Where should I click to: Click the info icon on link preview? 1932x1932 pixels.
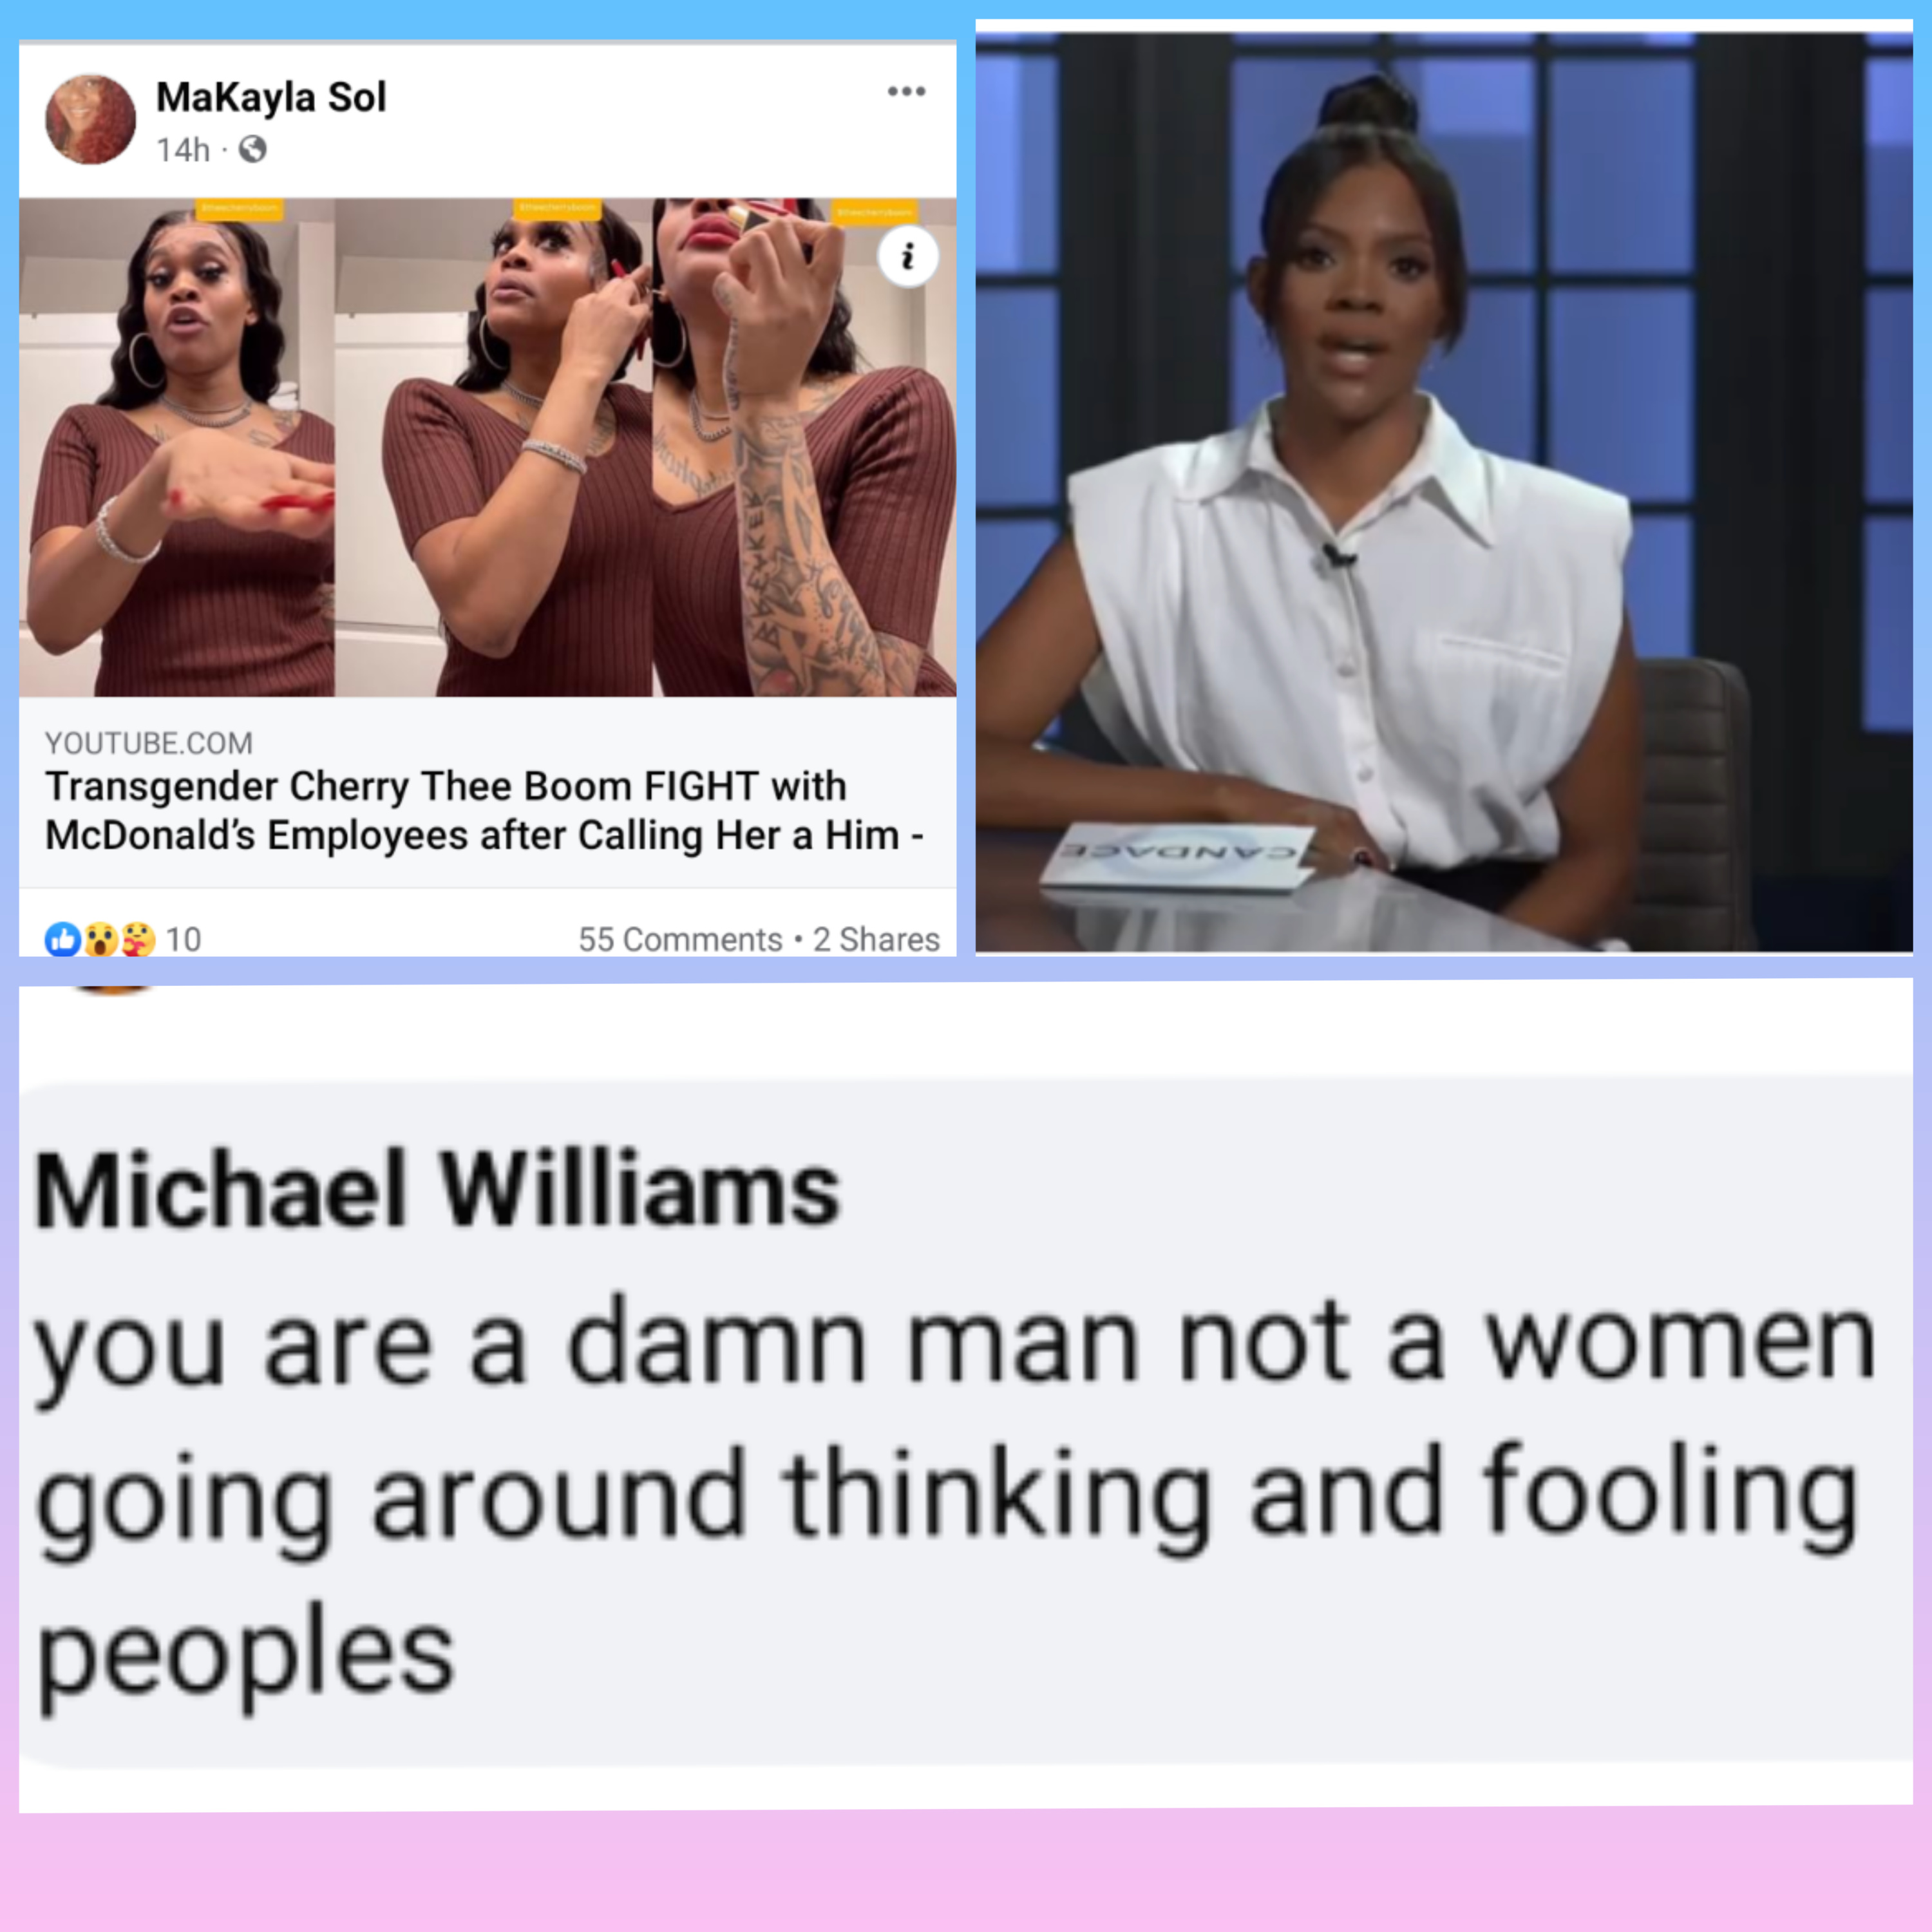point(907,257)
